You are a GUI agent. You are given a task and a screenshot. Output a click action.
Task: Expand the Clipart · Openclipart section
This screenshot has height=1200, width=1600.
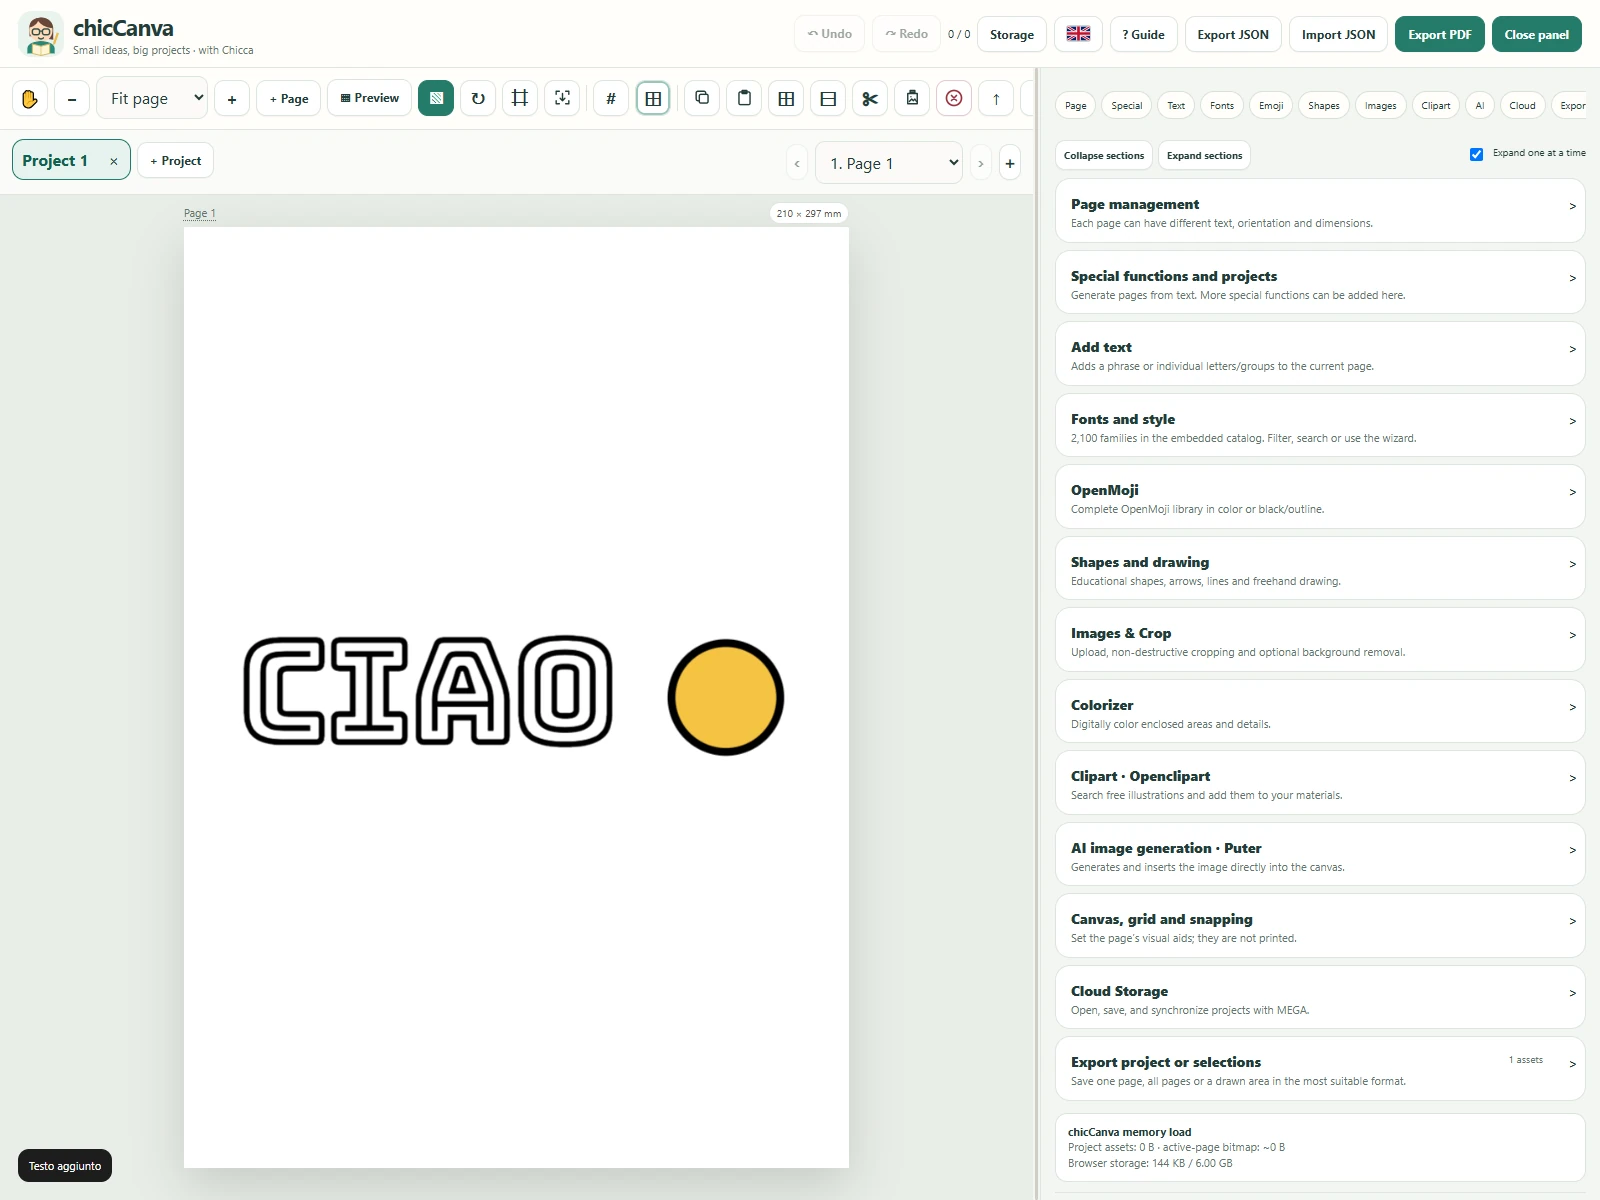[1320, 783]
